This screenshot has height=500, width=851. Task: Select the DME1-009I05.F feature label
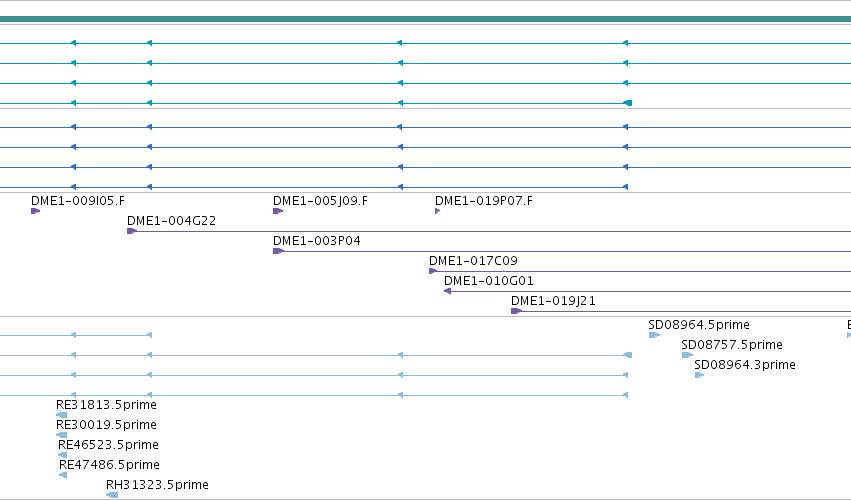click(x=78, y=201)
